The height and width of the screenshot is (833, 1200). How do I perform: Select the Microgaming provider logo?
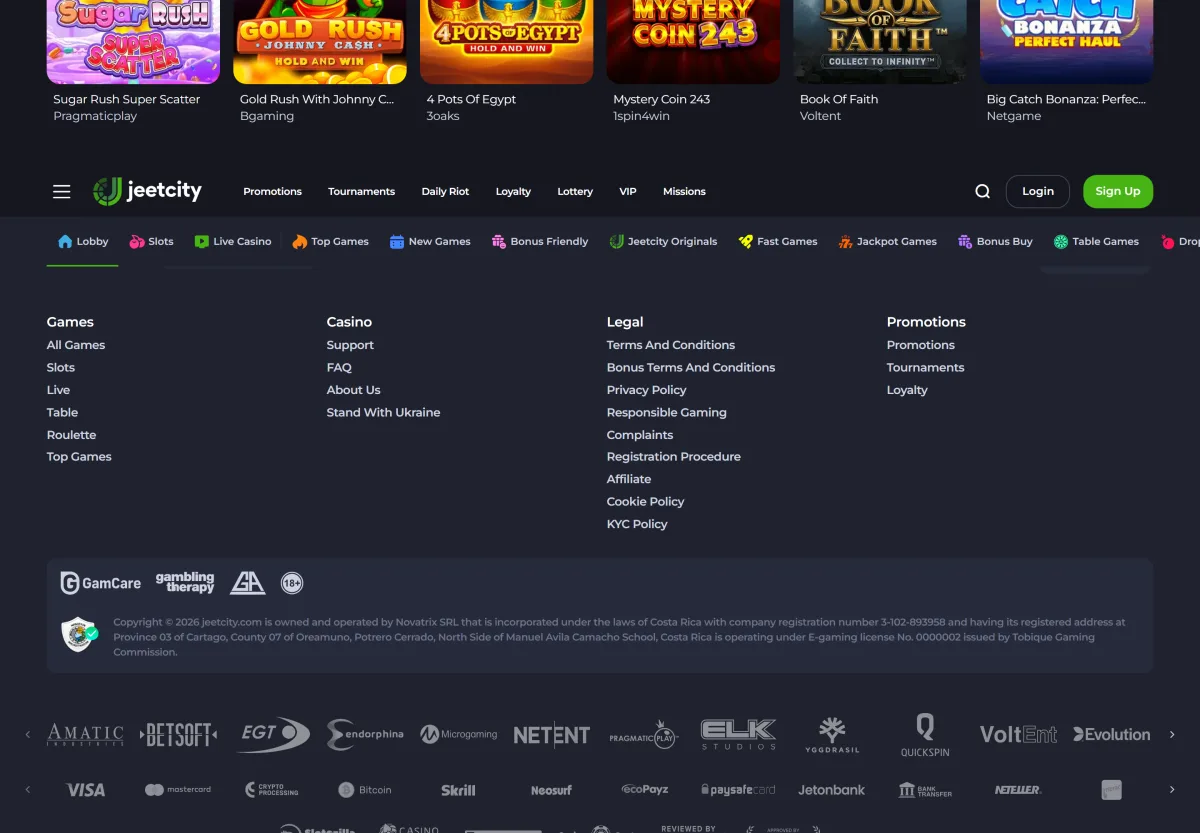(459, 735)
